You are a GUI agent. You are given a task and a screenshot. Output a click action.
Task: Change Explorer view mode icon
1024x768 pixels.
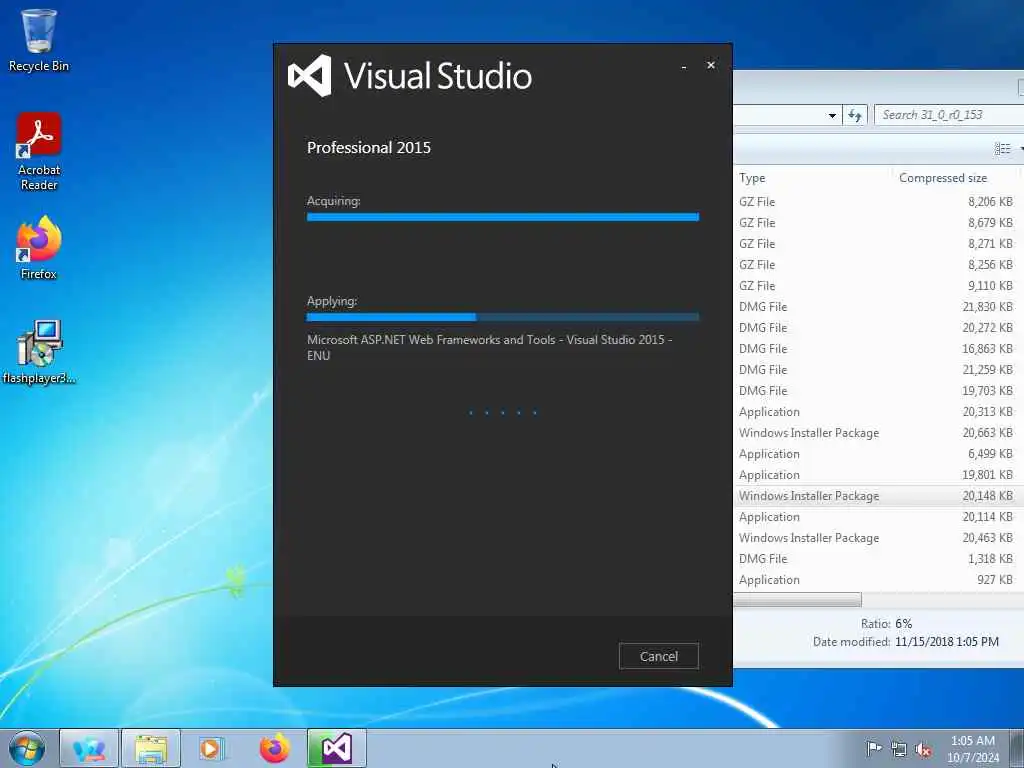(x=1002, y=149)
